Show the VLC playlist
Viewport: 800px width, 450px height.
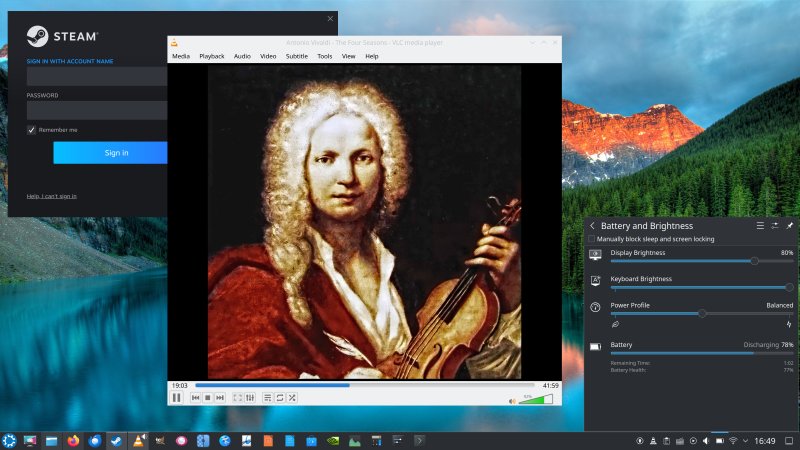268,398
